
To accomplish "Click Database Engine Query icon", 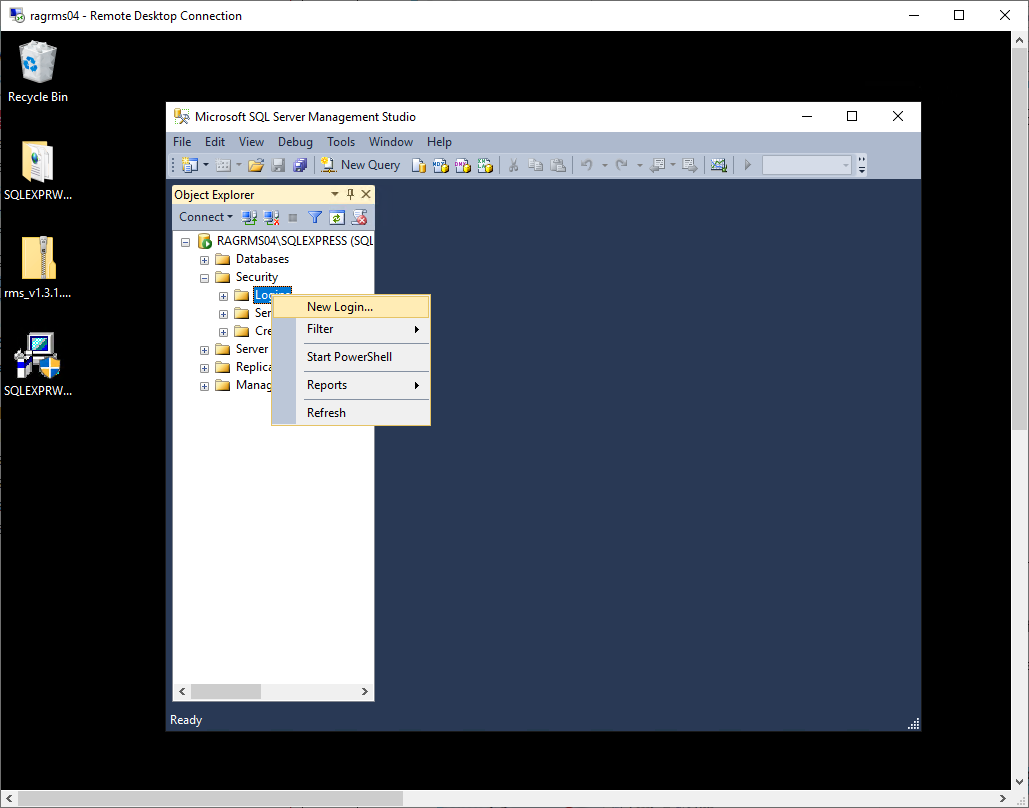I will point(418,165).
